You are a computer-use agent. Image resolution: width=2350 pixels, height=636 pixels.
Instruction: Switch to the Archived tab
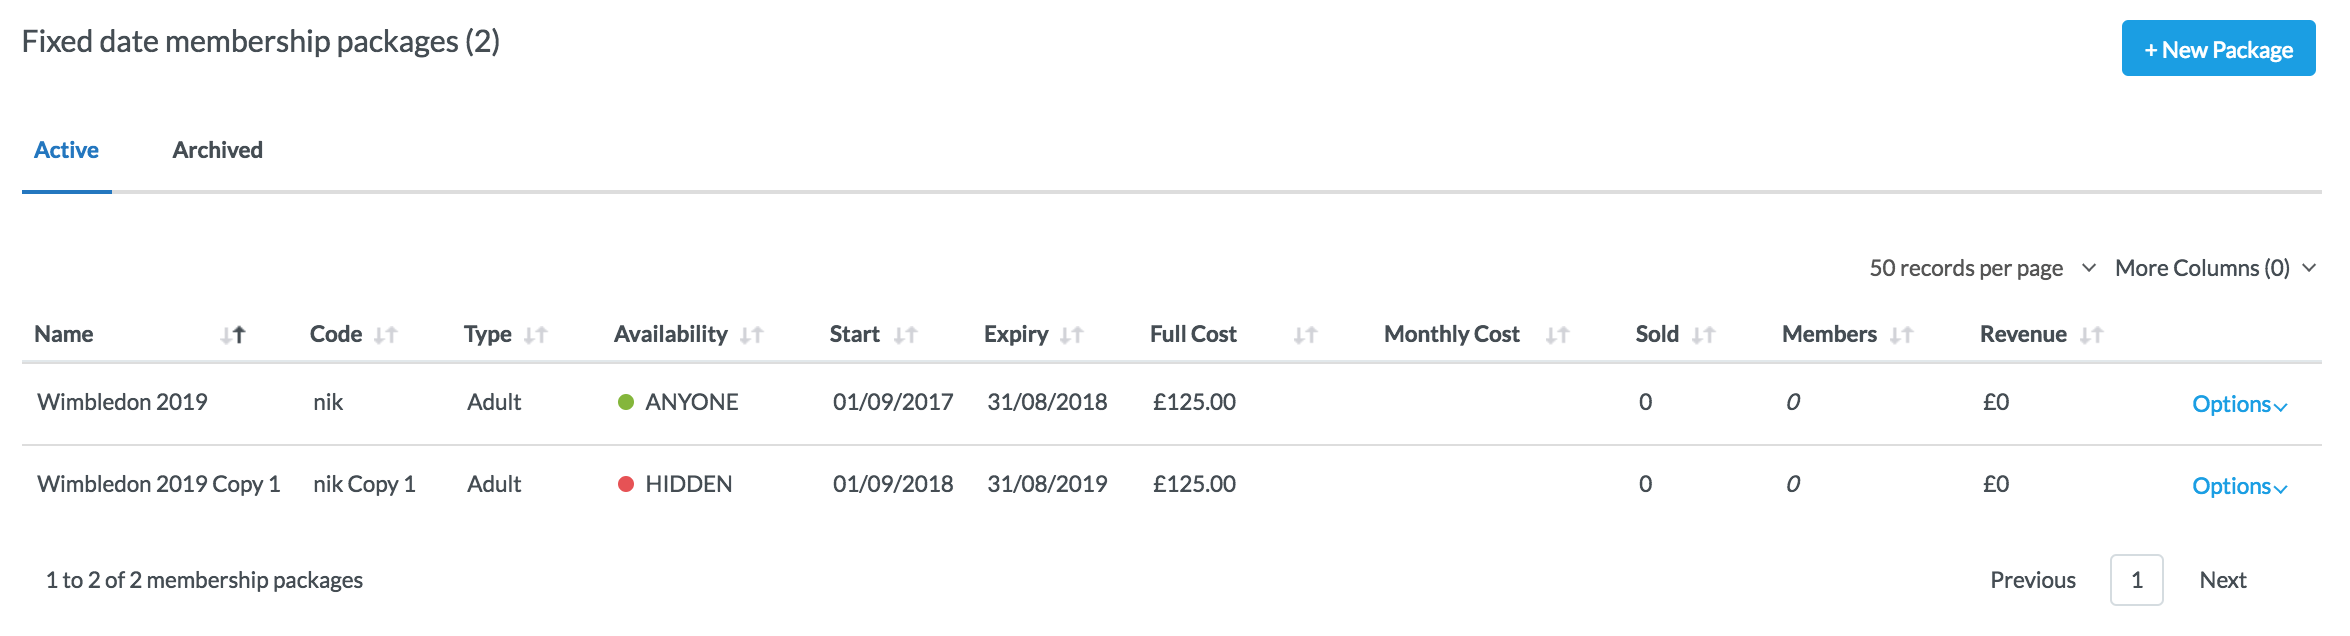click(x=217, y=150)
